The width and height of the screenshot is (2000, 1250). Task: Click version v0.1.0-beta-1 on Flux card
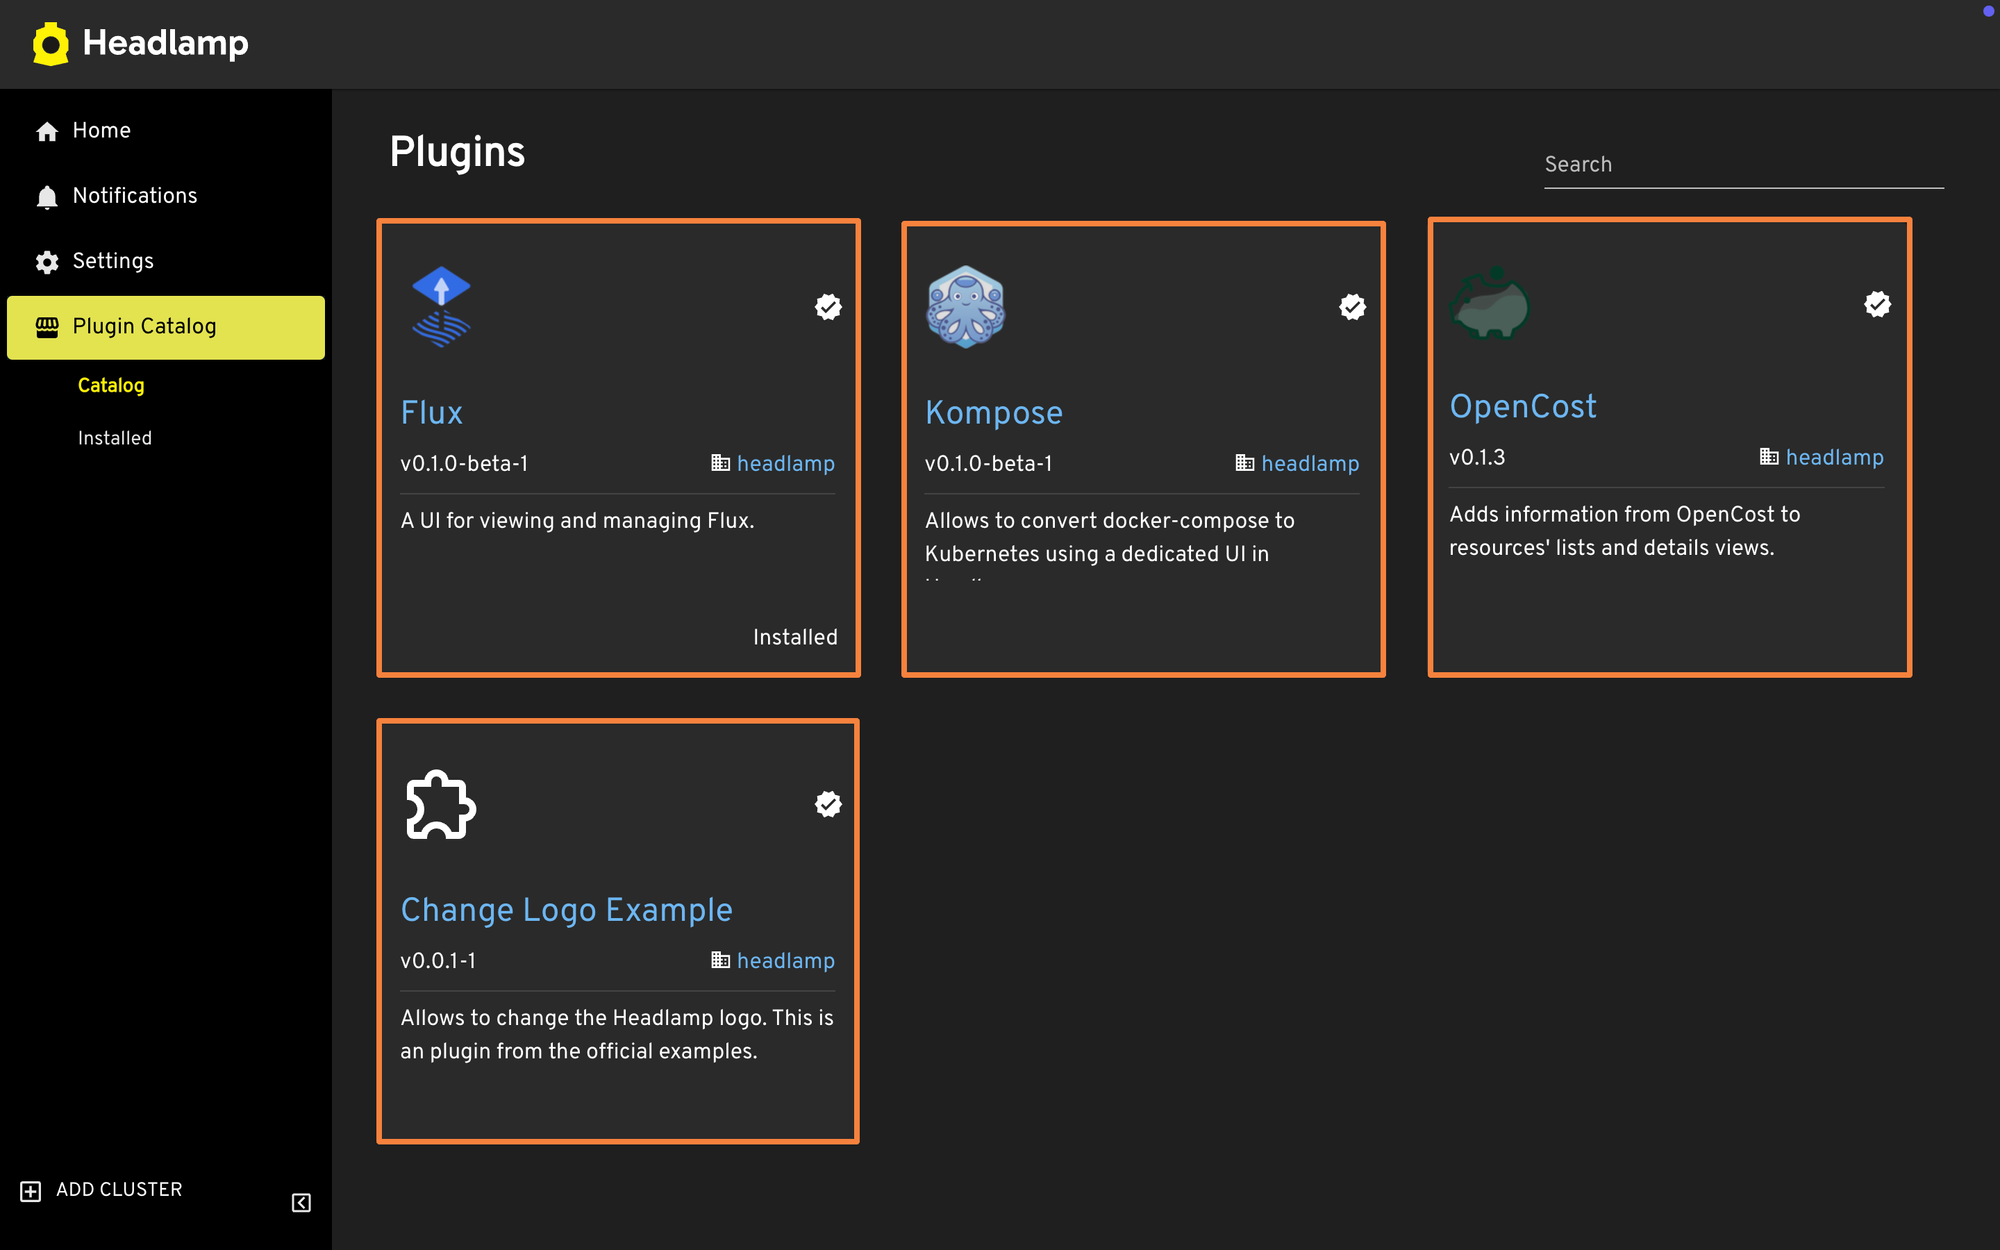pyautogui.click(x=464, y=464)
